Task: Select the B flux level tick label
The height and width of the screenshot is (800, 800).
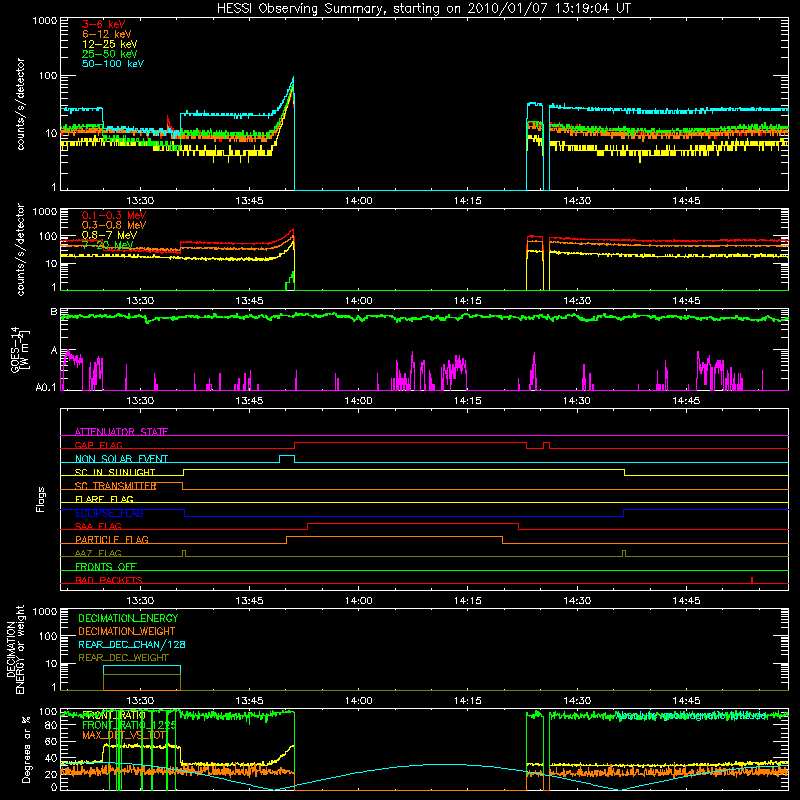Action: 54,312
